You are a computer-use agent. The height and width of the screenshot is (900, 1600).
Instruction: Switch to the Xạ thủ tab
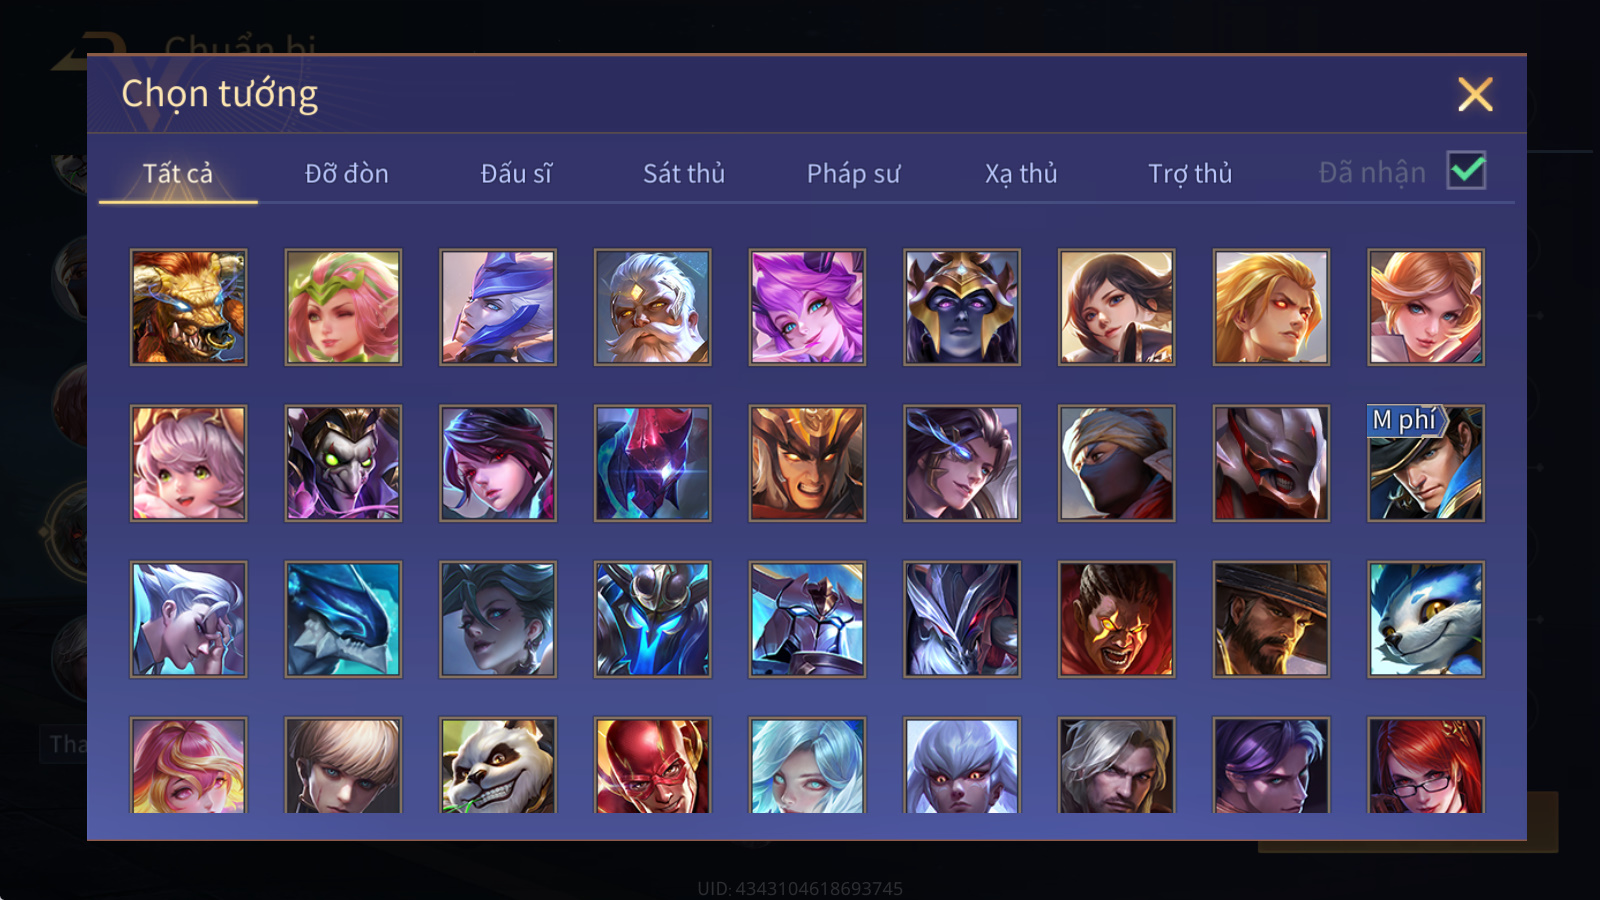point(1021,173)
